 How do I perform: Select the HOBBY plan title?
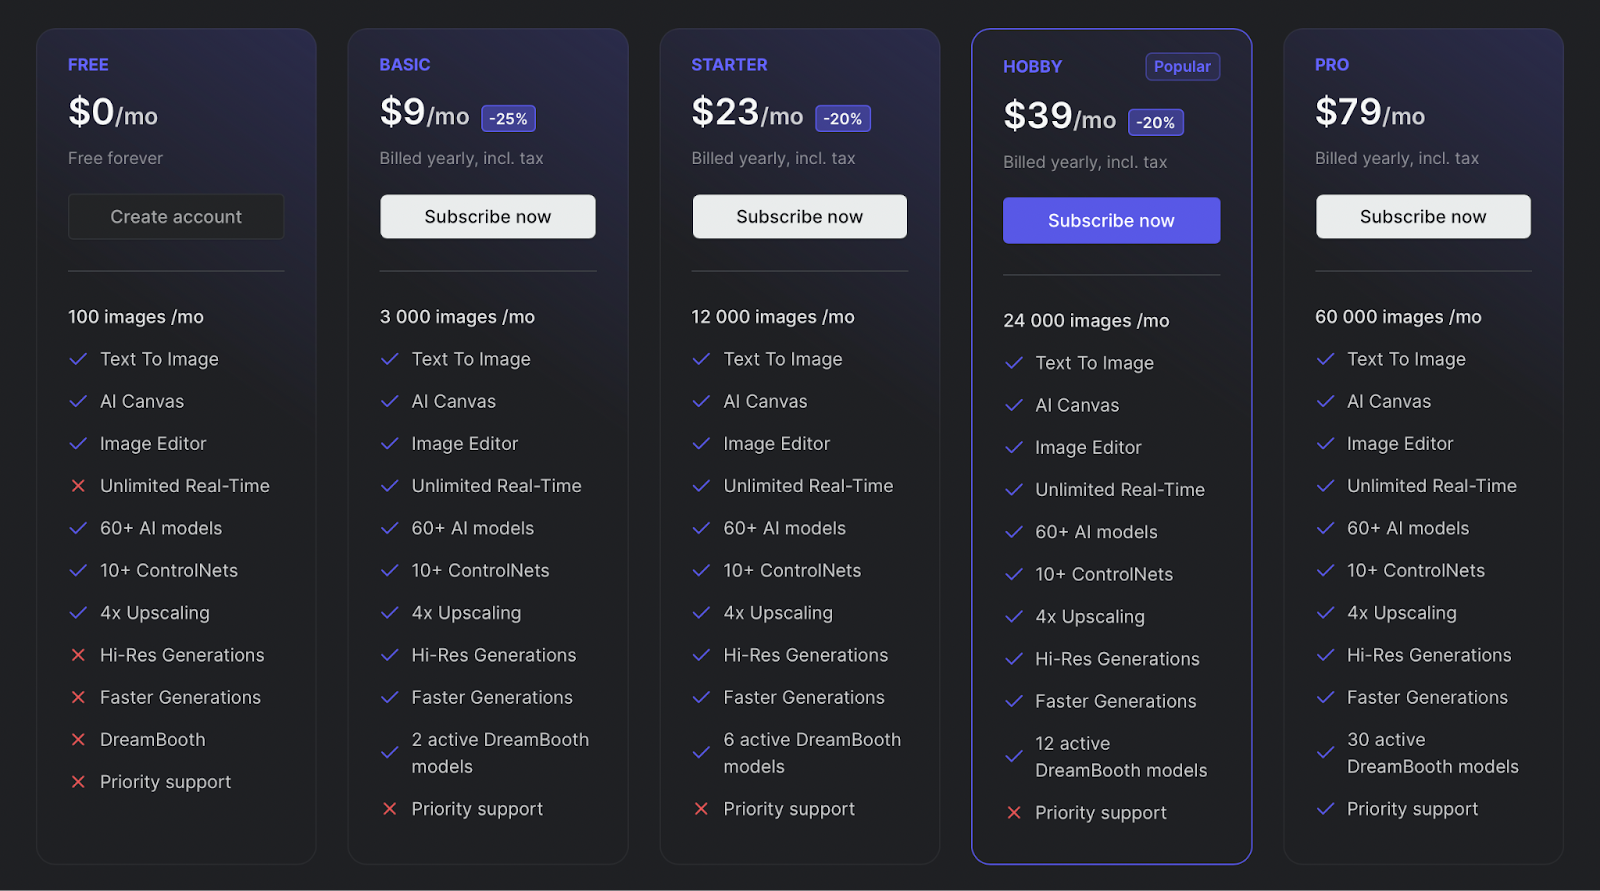[1033, 67]
